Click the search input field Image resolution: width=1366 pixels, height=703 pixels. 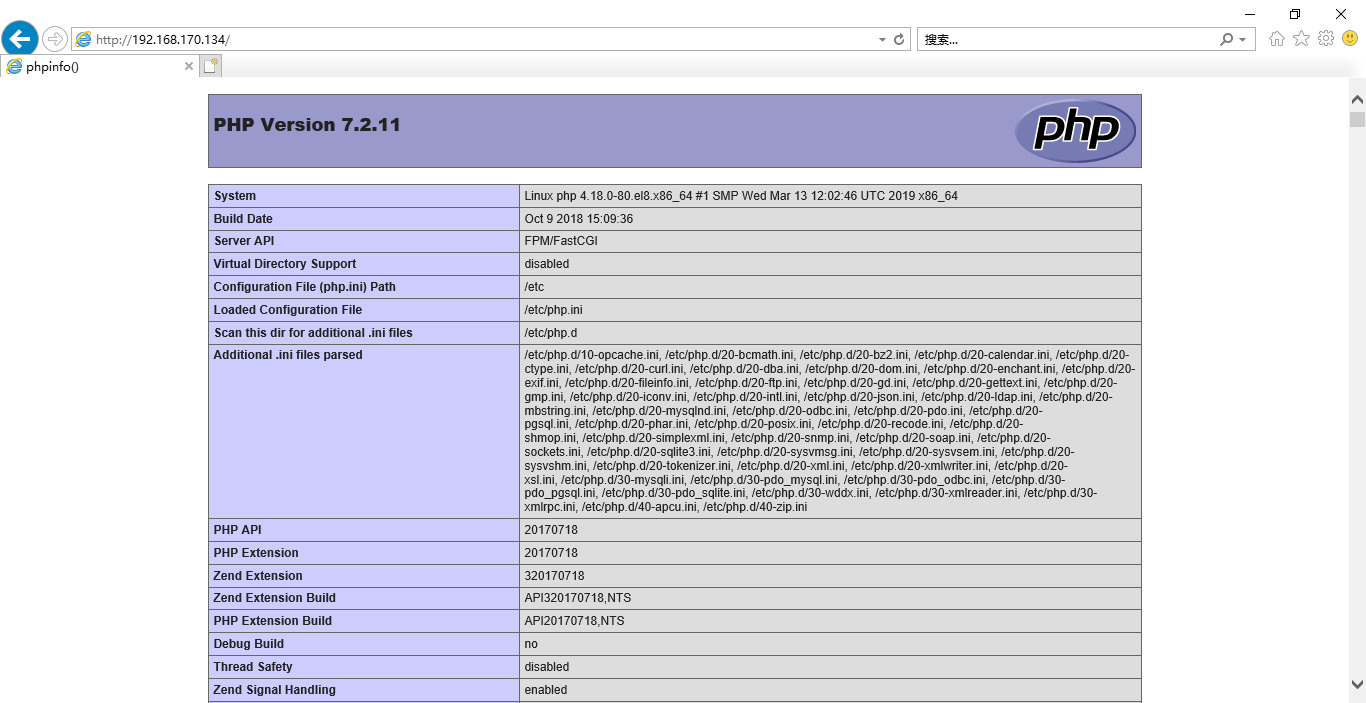click(1068, 39)
